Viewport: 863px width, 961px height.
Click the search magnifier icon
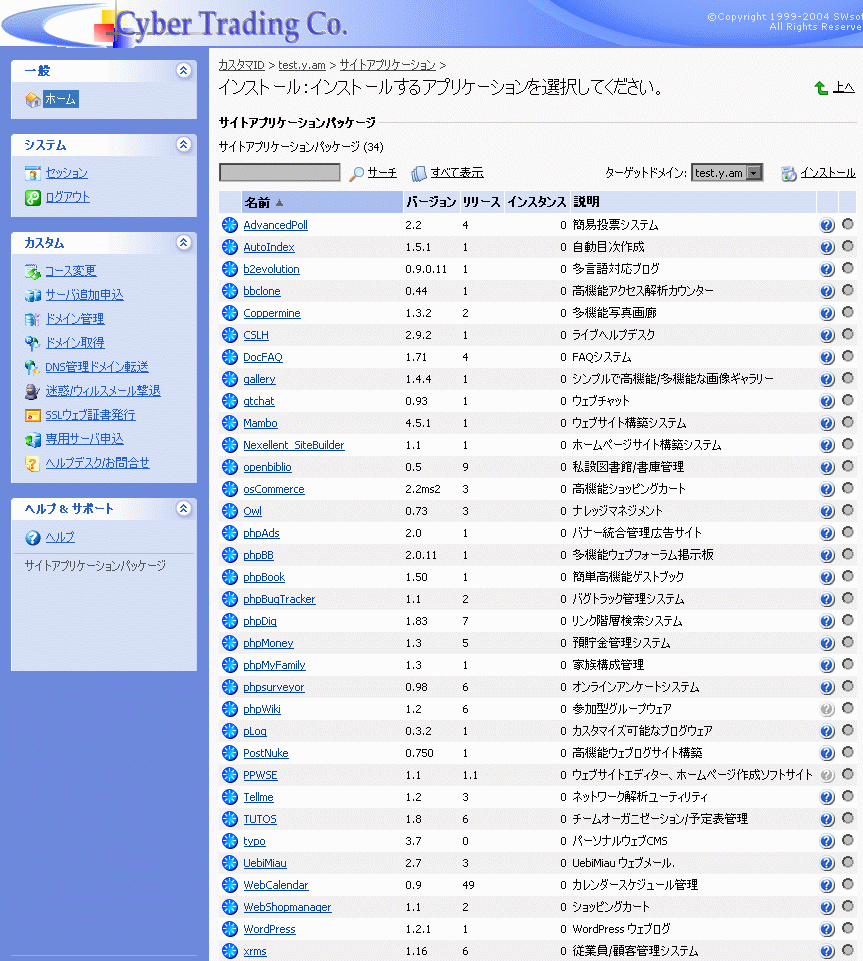pos(356,173)
